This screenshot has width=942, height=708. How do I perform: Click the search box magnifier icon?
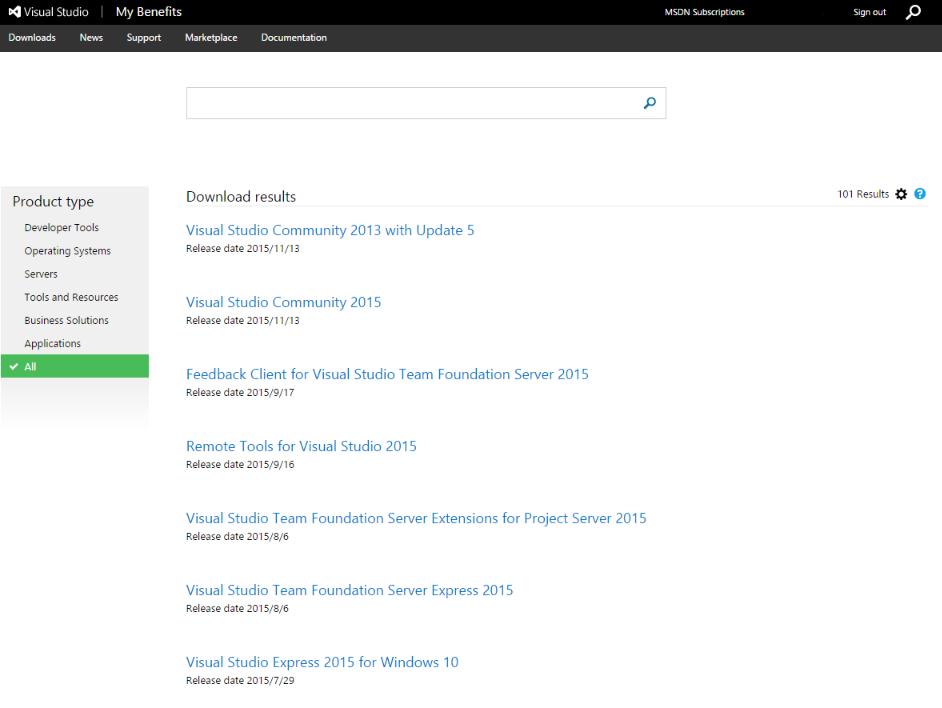(x=649, y=103)
